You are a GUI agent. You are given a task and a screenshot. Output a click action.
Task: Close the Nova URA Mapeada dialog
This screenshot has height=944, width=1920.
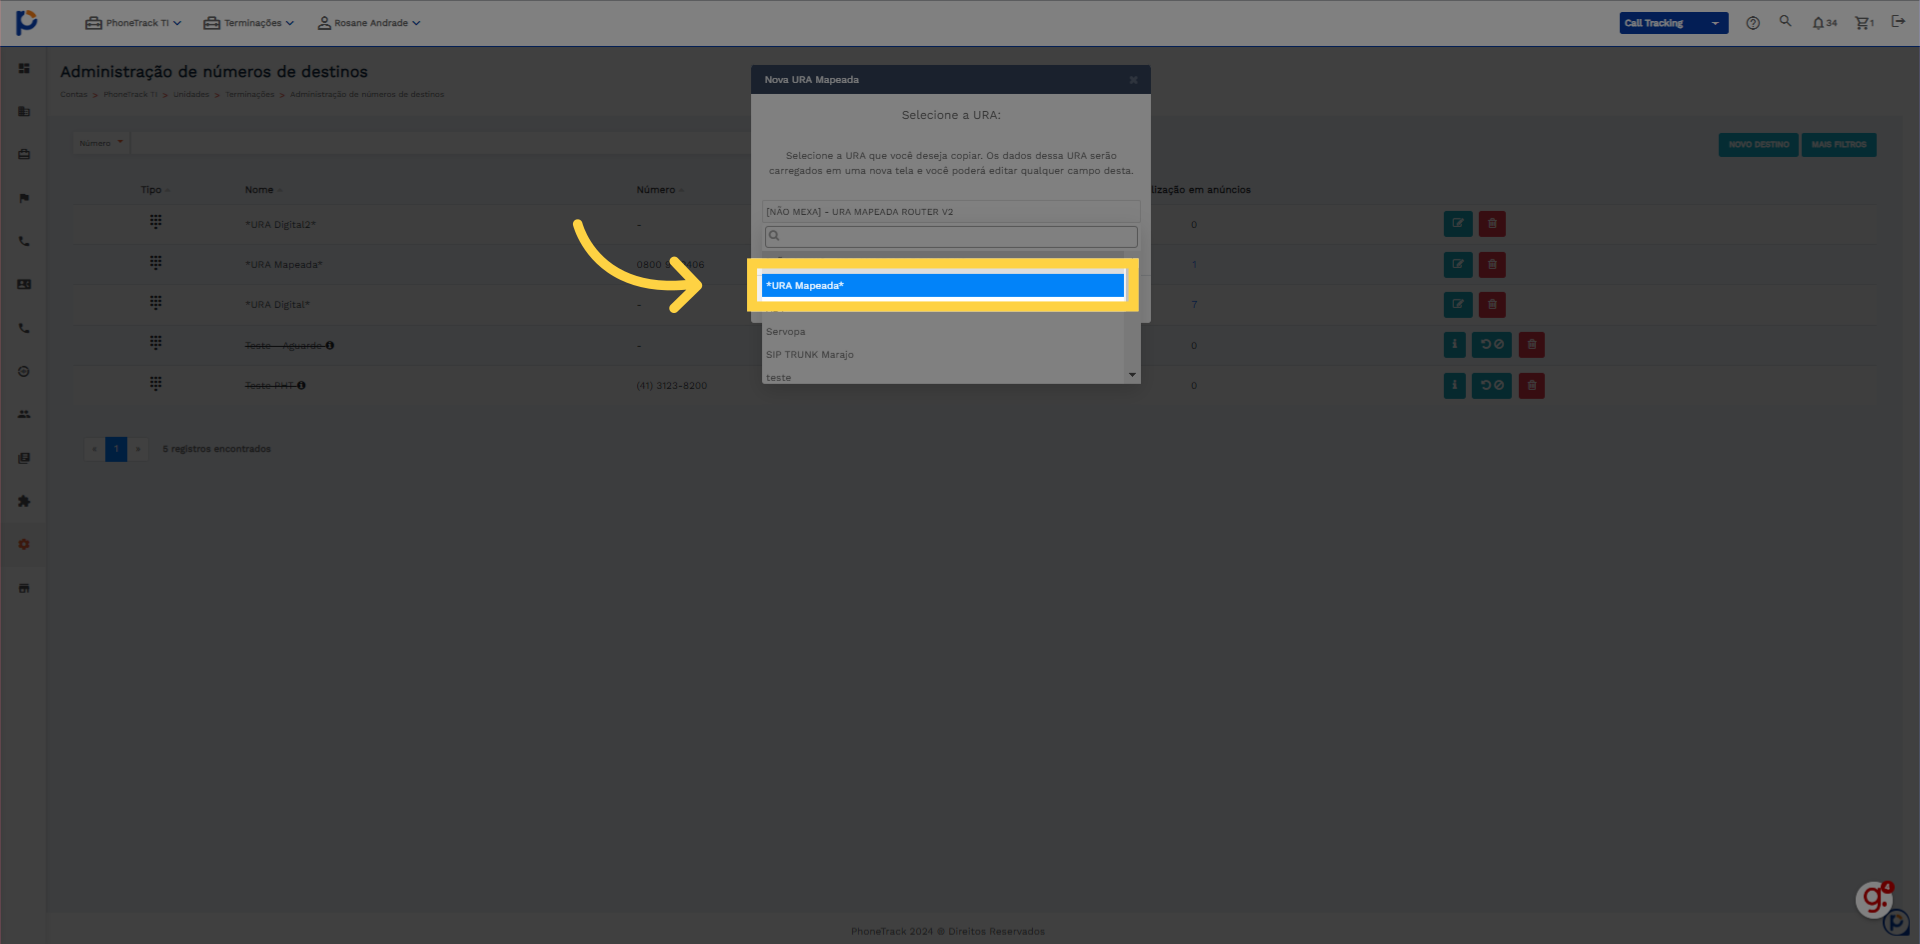click(x=1133, y=80)
